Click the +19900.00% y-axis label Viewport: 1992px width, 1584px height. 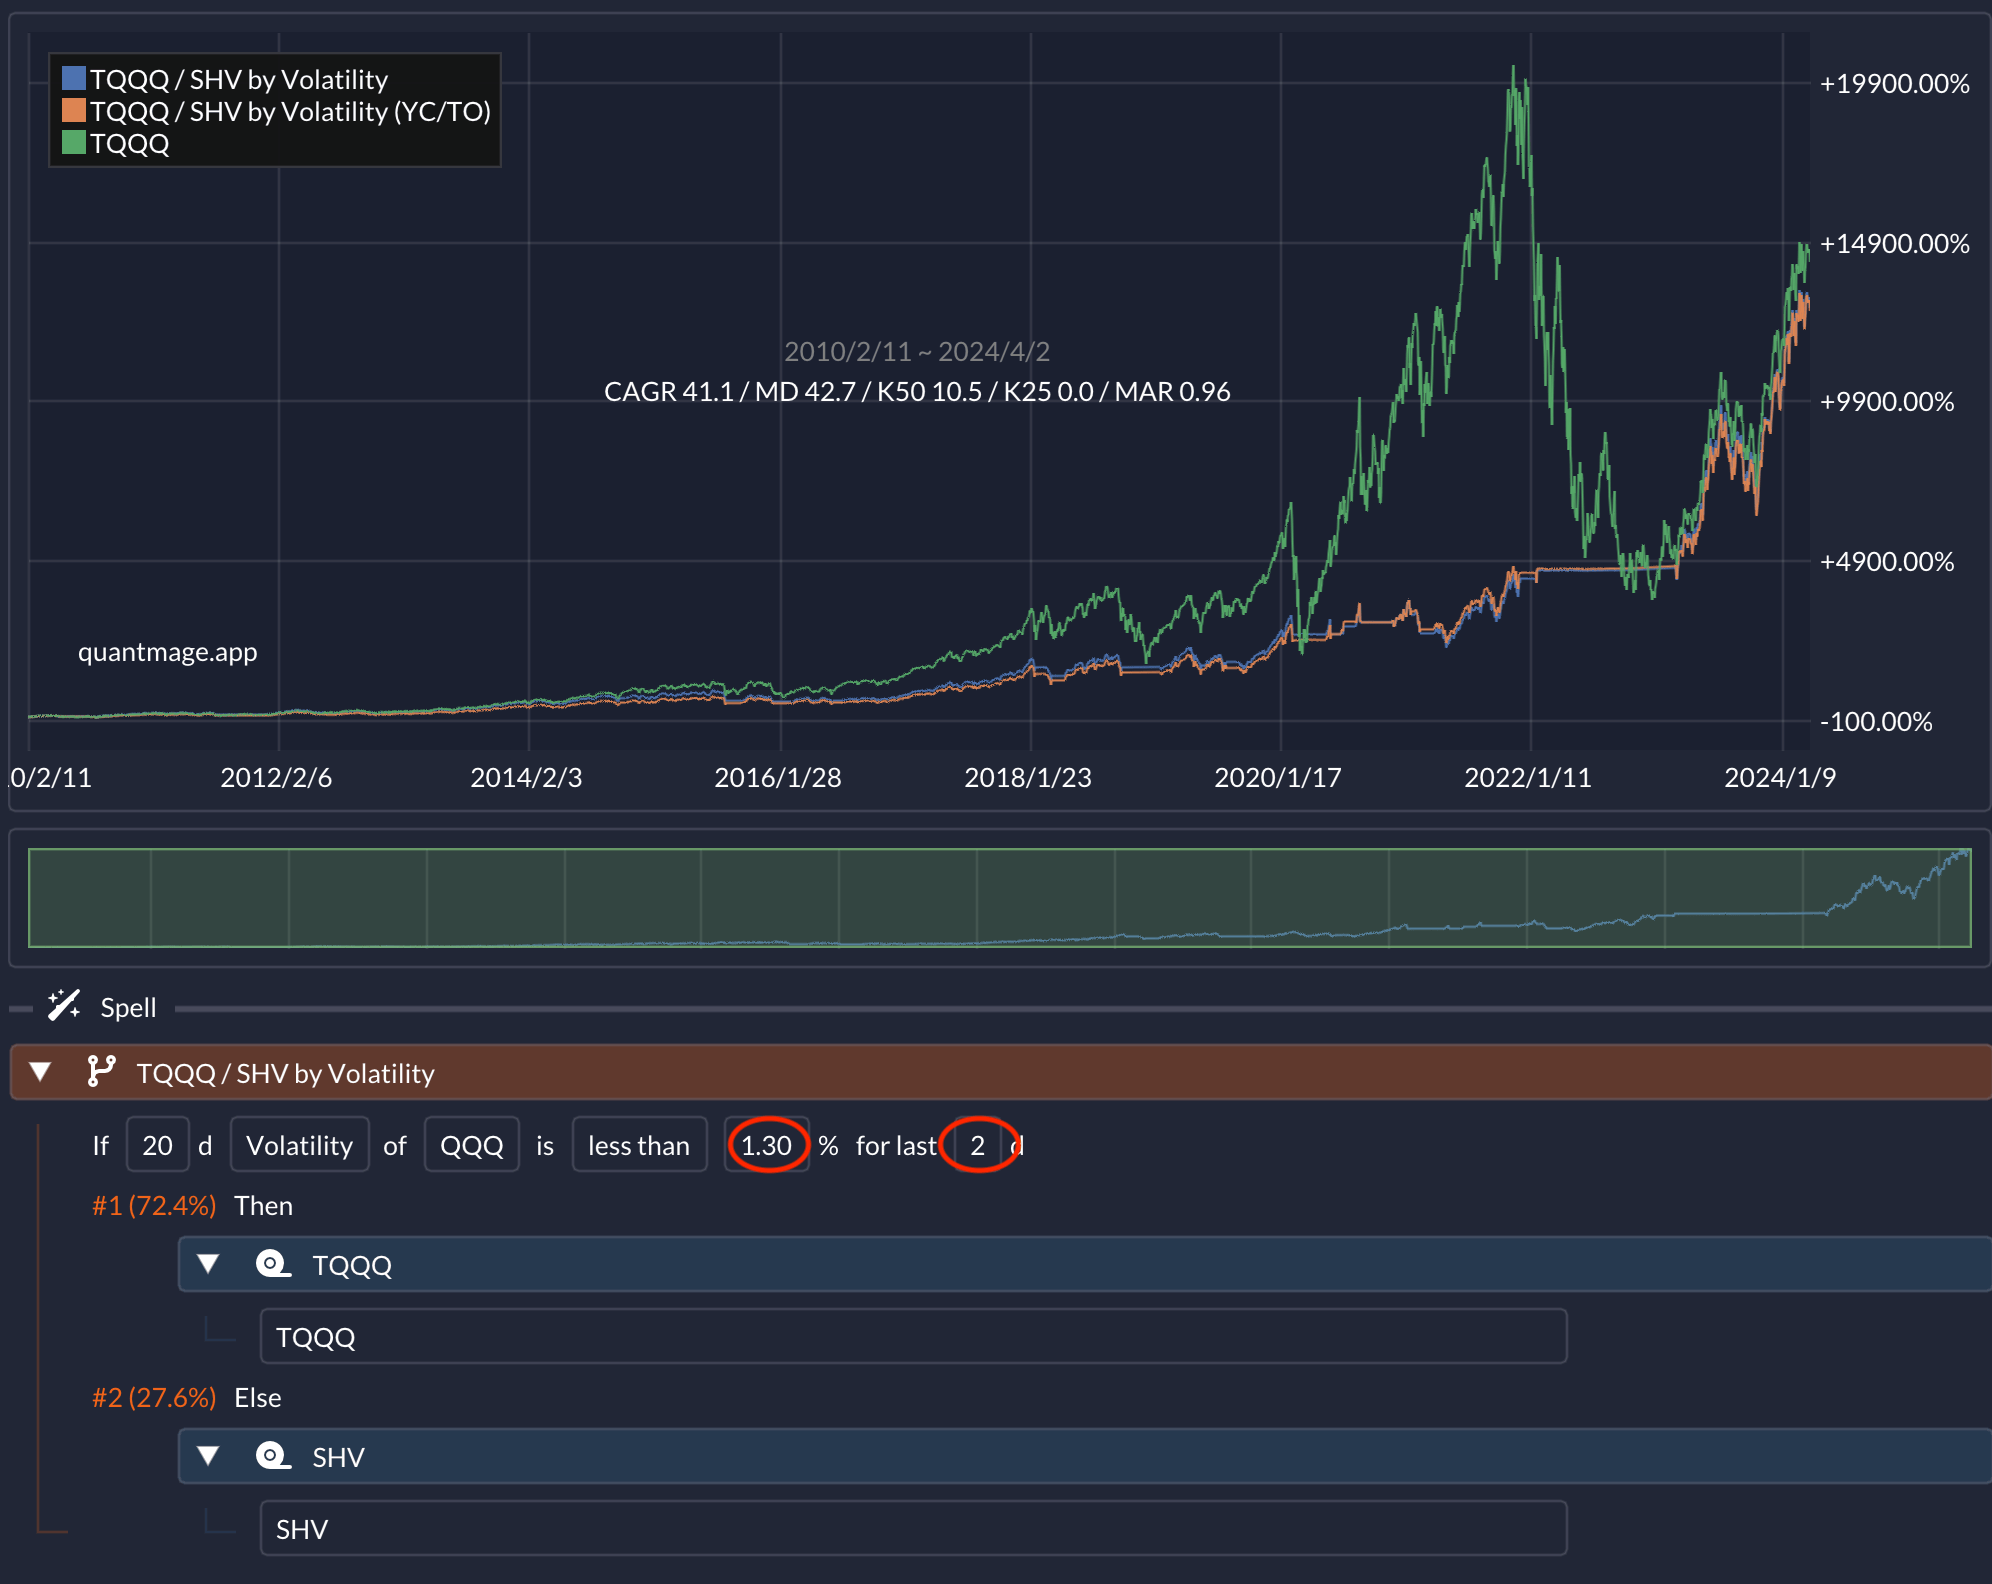1894,83
